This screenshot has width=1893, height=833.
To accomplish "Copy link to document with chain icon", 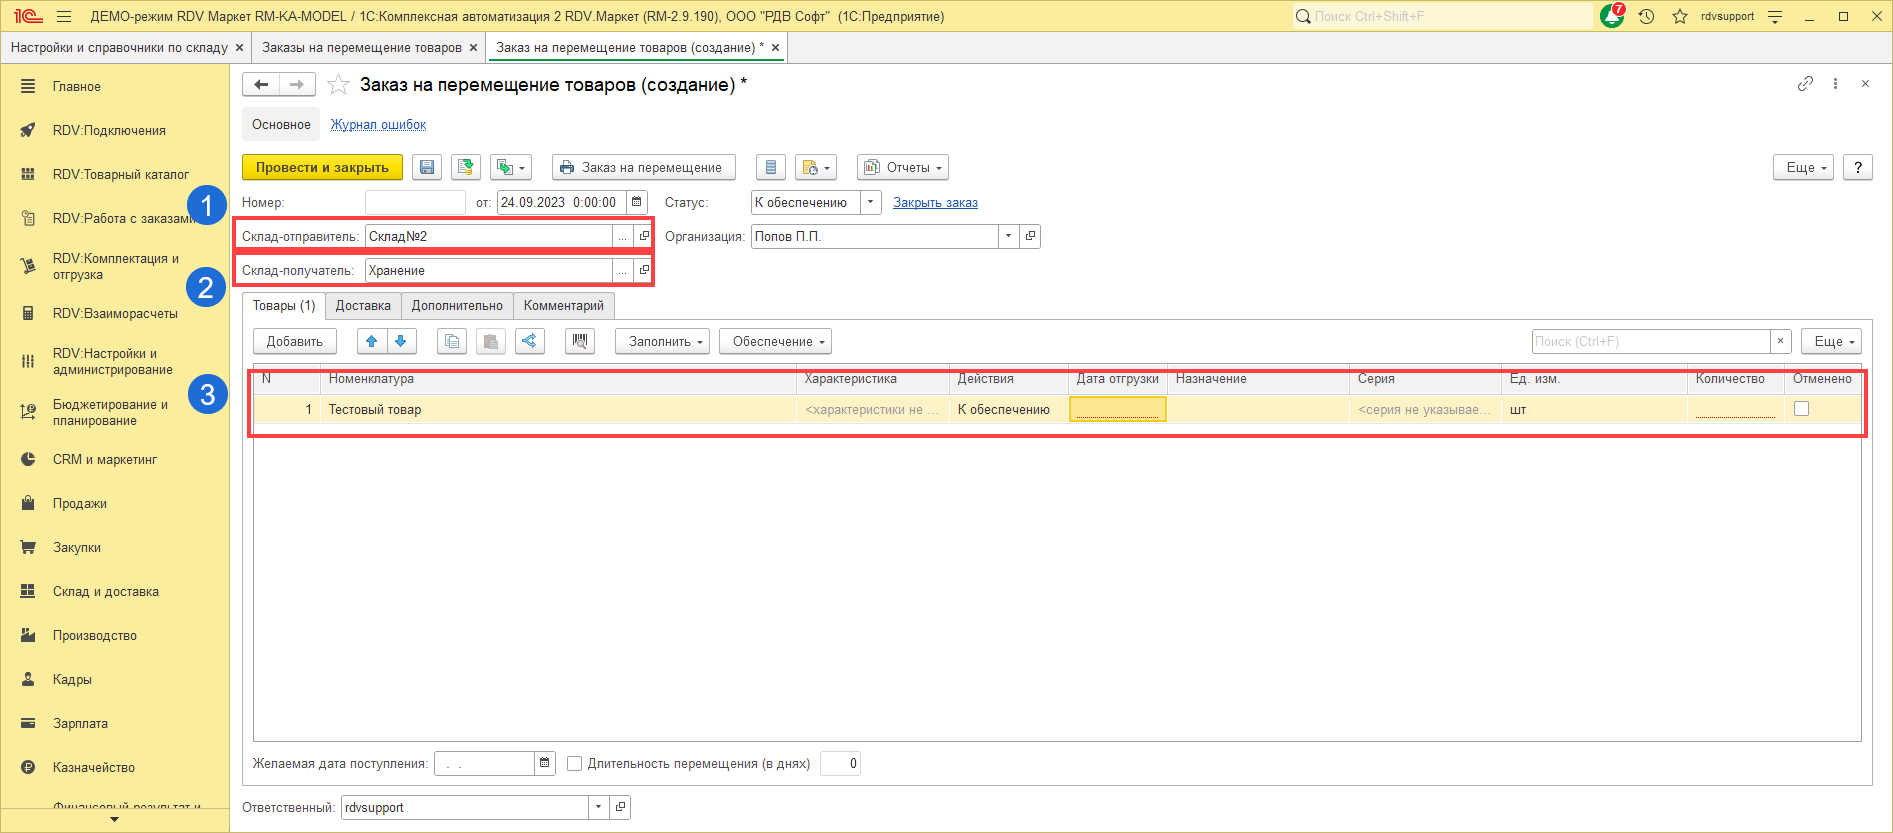I will pos(1805,84).
